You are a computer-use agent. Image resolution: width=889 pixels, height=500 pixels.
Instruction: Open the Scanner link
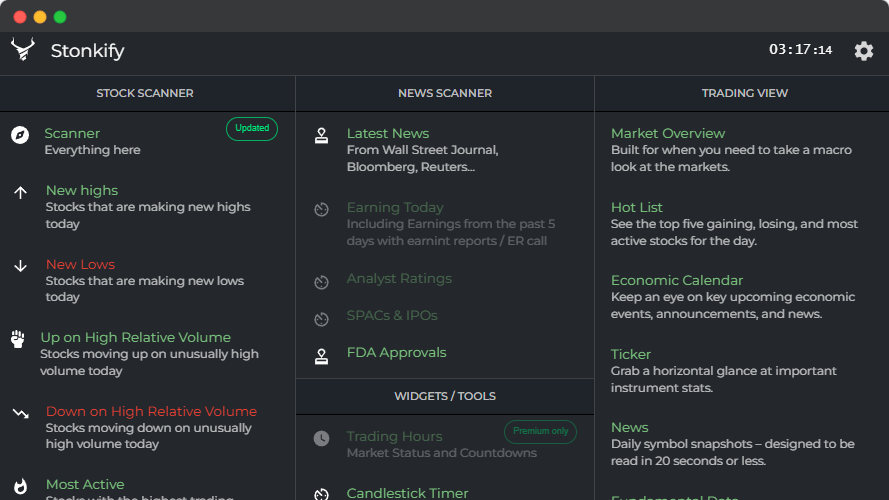click(x=72, y=133)
